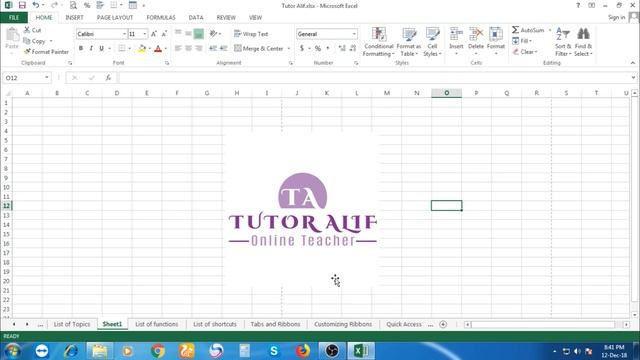Click the Windows Start orb
The image size is (640, 360).
pos(13,351)
